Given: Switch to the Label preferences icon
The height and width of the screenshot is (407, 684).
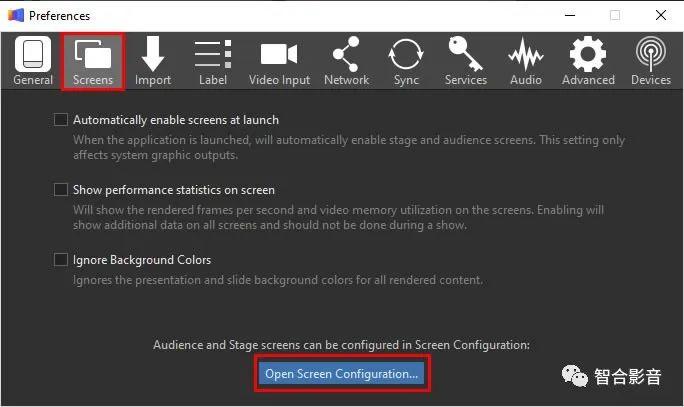Looking at the screenshot, I should (213, 55).
